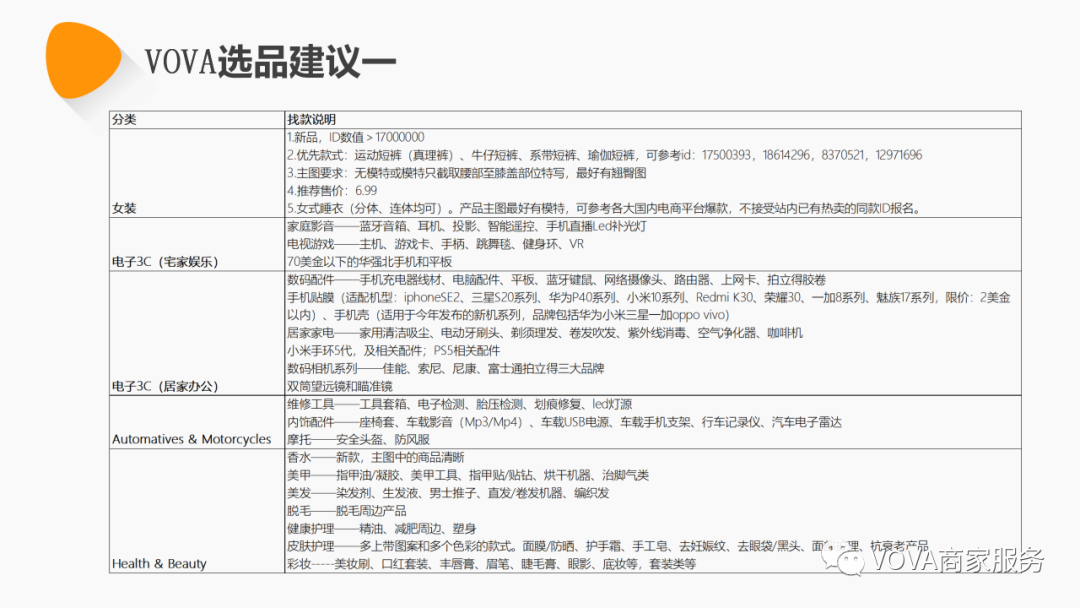Select the line "双筒望远镜和瞄准镜"
Image resolution: width=1080 pixels, height=608 pixels.
coord(340,386)
